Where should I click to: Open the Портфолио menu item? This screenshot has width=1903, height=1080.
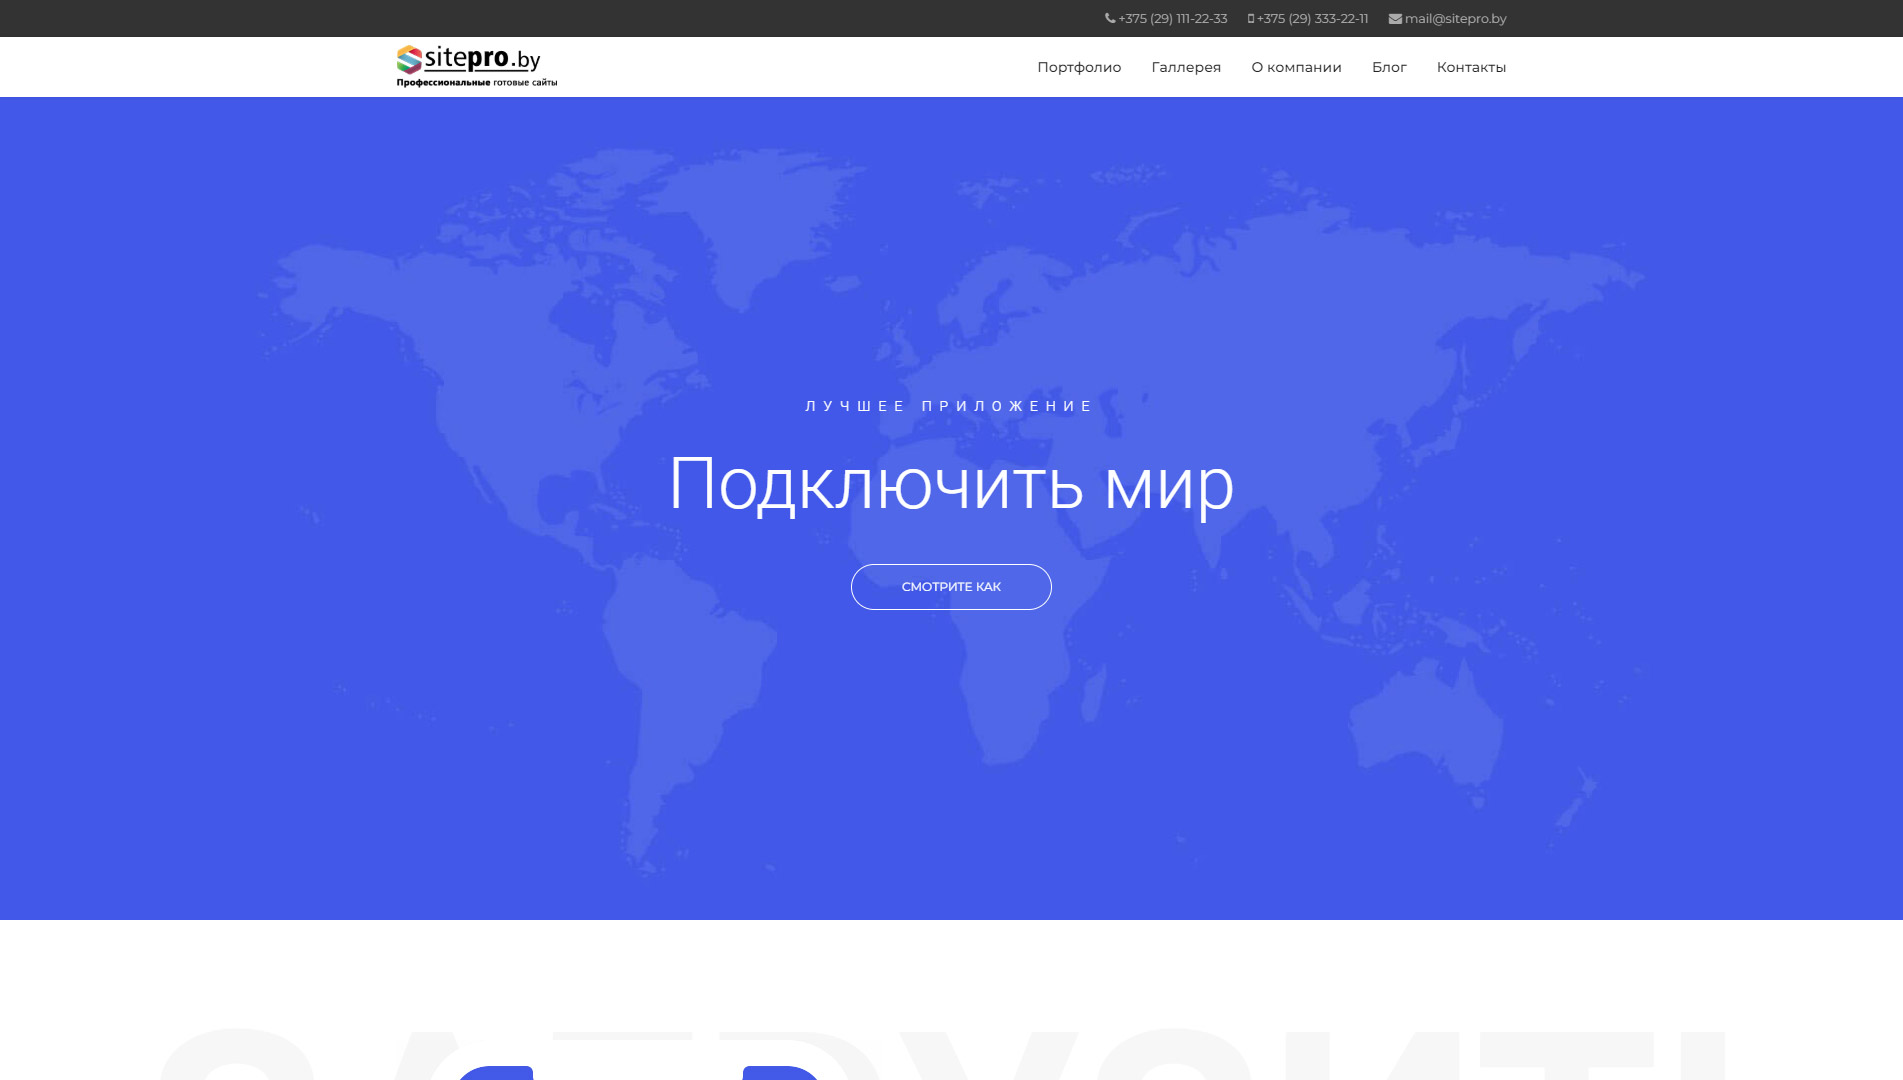[1079, 67]
